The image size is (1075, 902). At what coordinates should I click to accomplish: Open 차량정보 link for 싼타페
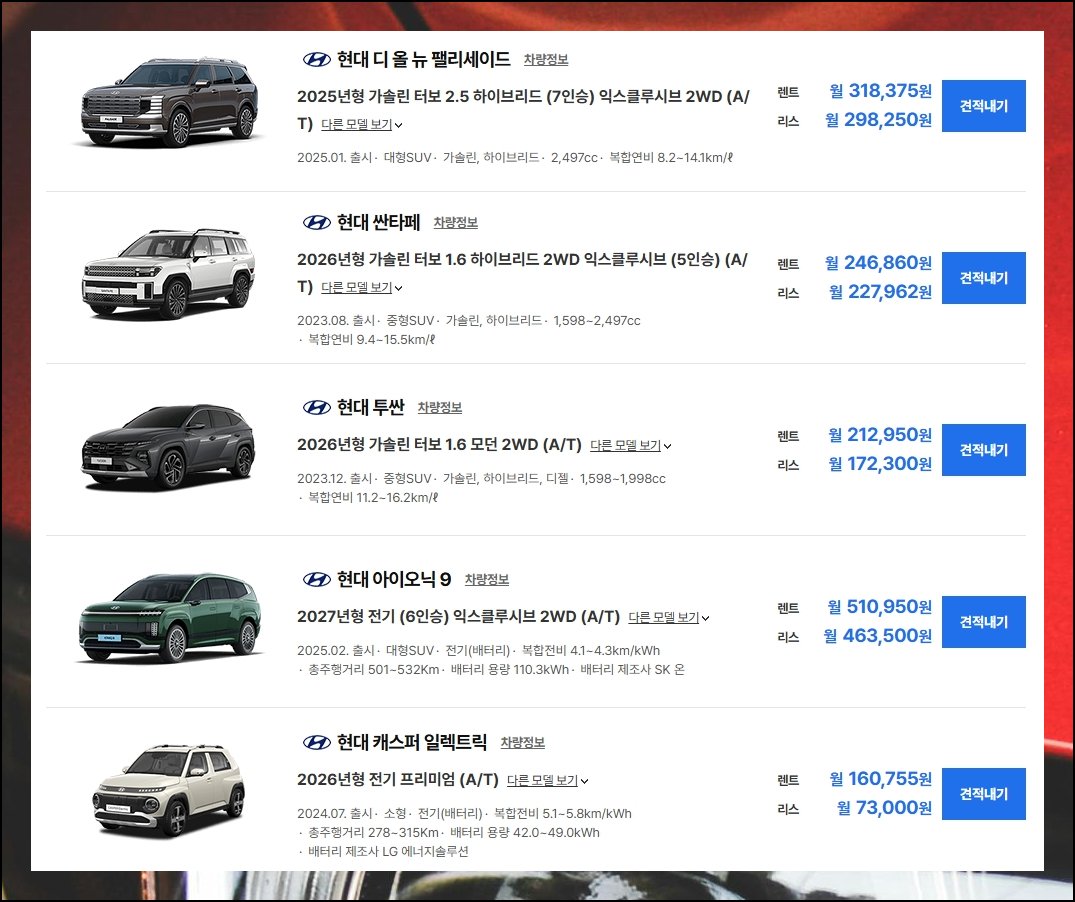pyautogui.click(x=455, y=223)
